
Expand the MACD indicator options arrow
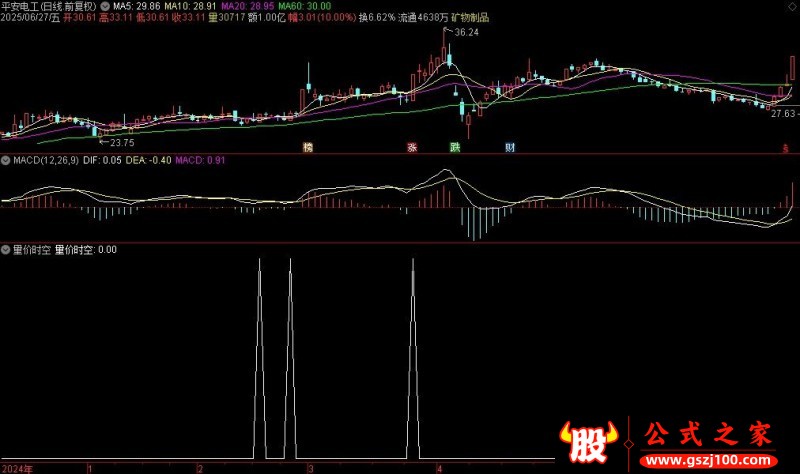[6, 160]
